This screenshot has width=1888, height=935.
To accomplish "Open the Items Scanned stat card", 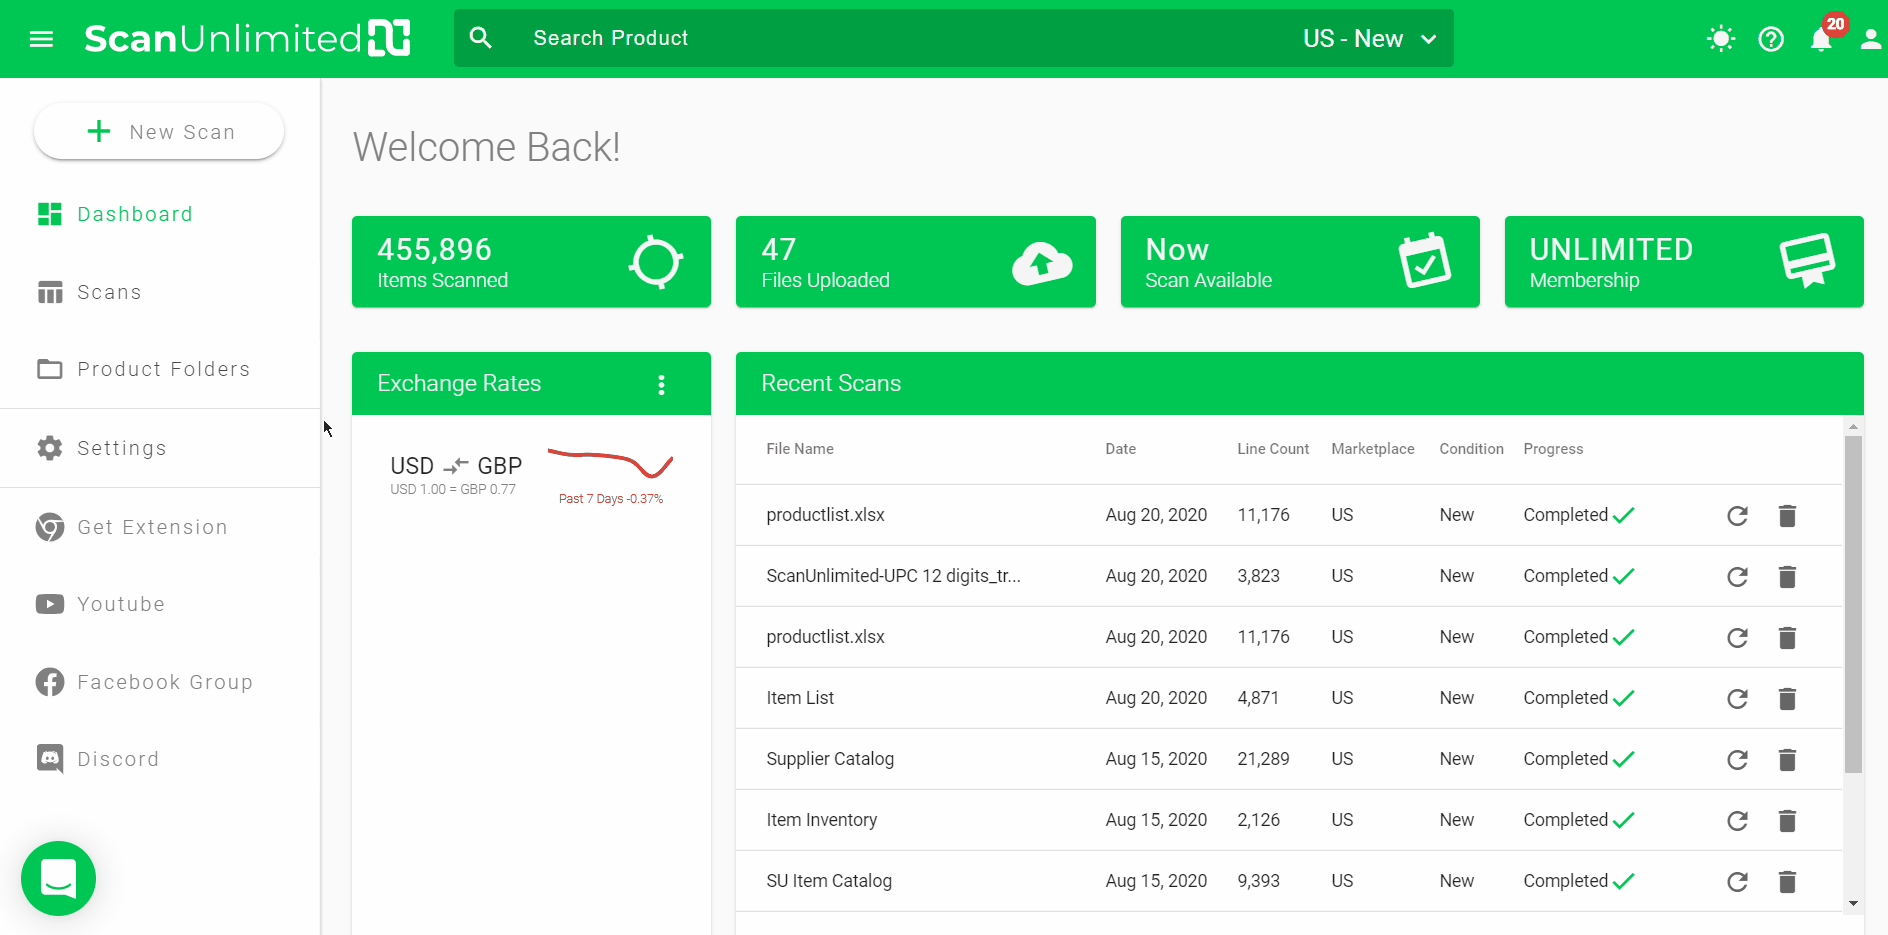I will (x=531, y=262).
